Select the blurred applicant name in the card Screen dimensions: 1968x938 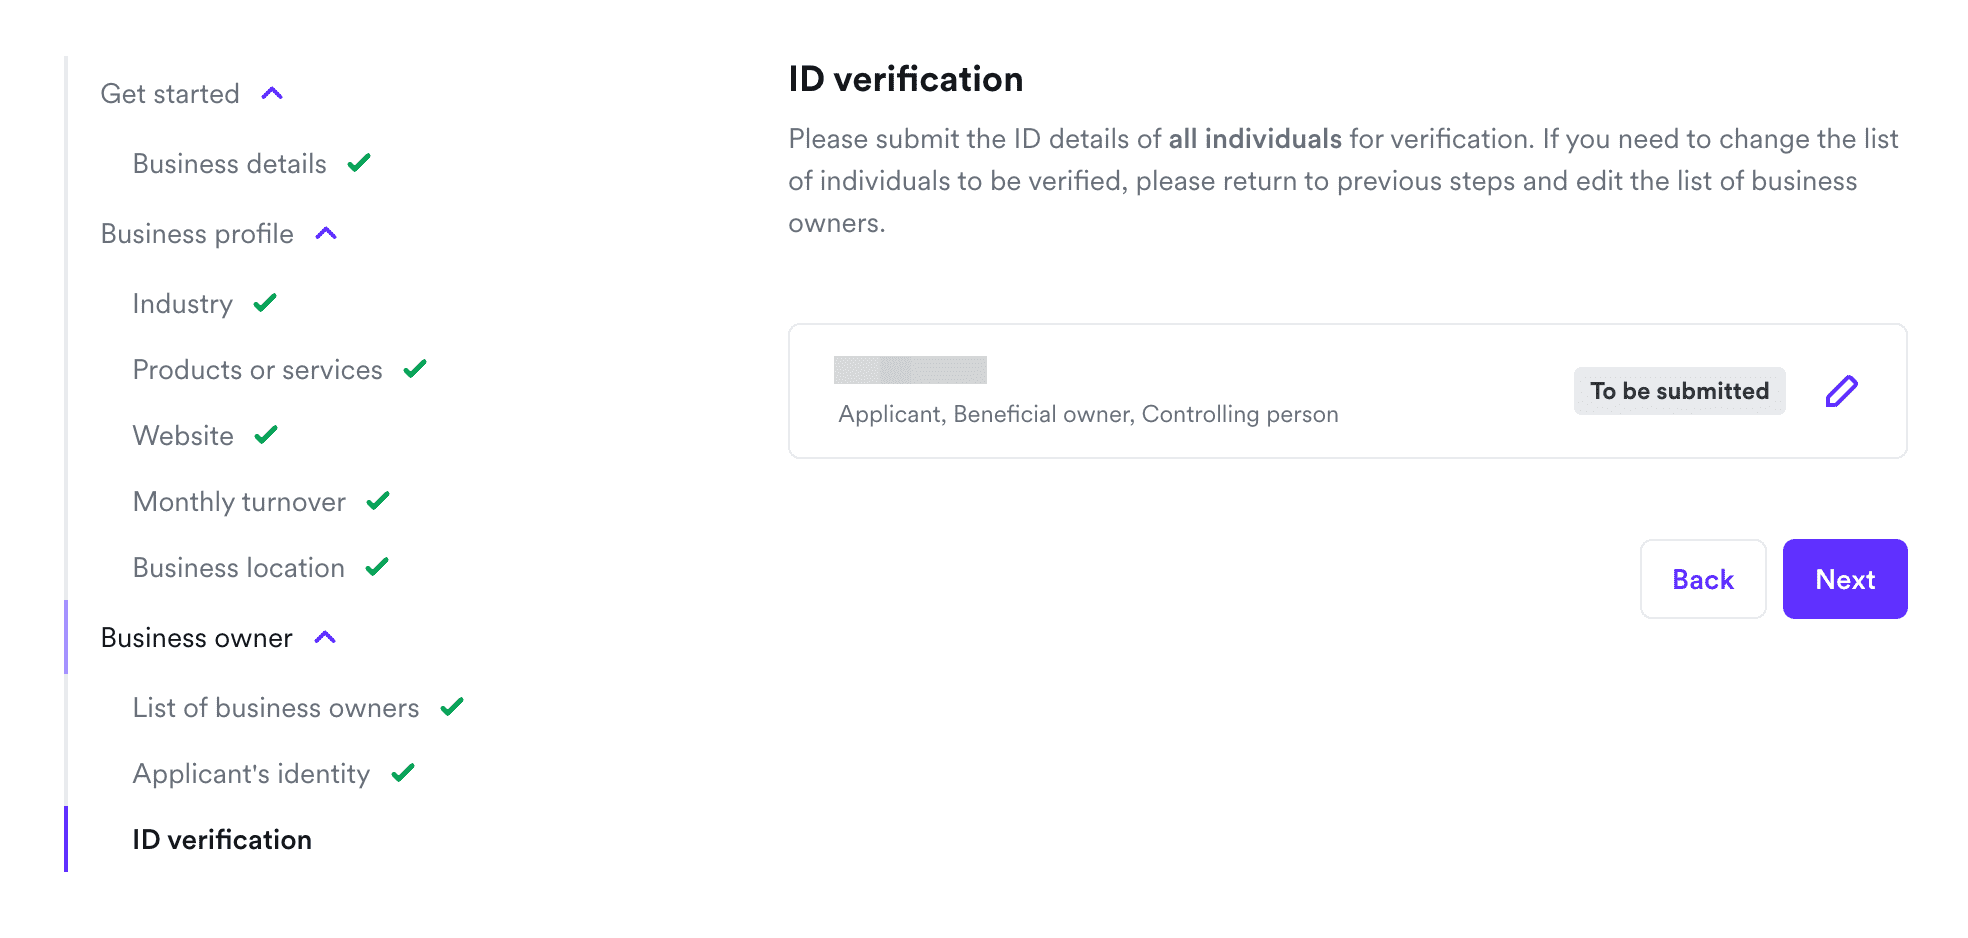[910, 370]
